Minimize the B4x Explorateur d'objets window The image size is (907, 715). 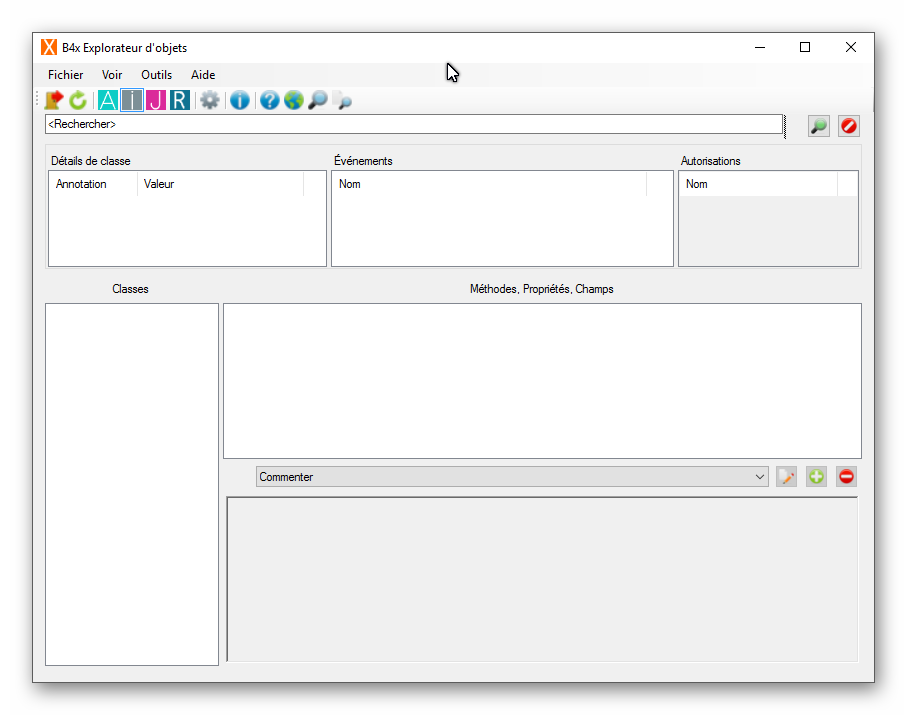point(760,47)
